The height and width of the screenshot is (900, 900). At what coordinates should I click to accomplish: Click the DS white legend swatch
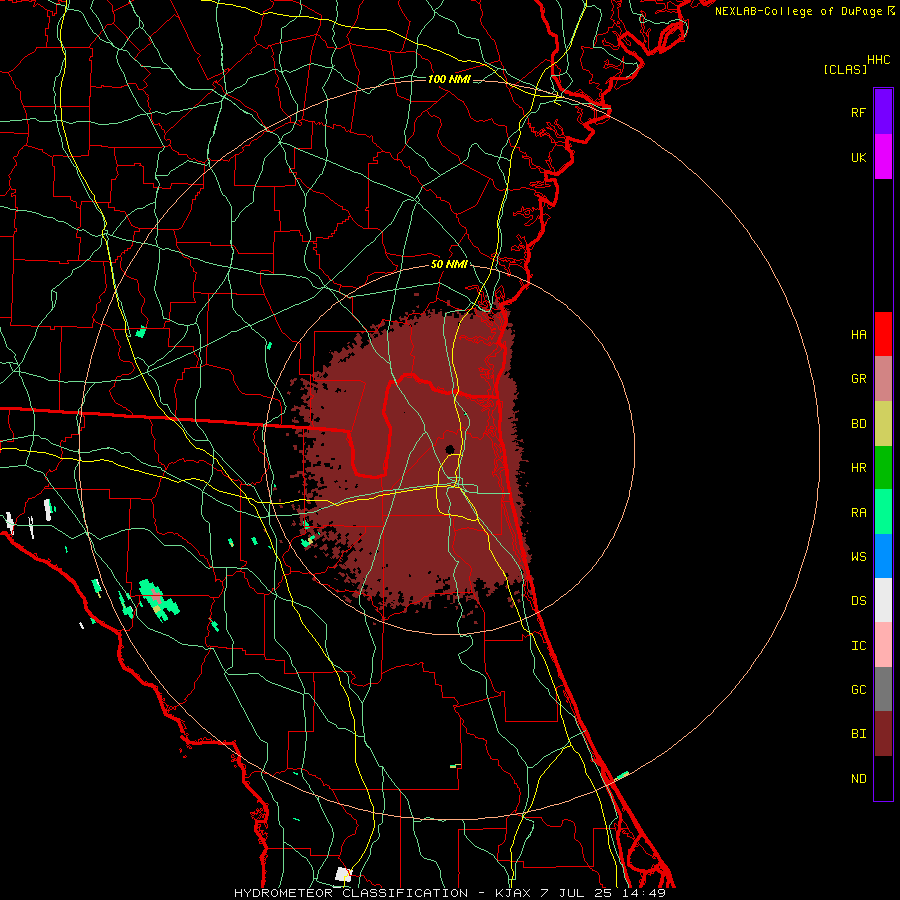tap(883, 600)
